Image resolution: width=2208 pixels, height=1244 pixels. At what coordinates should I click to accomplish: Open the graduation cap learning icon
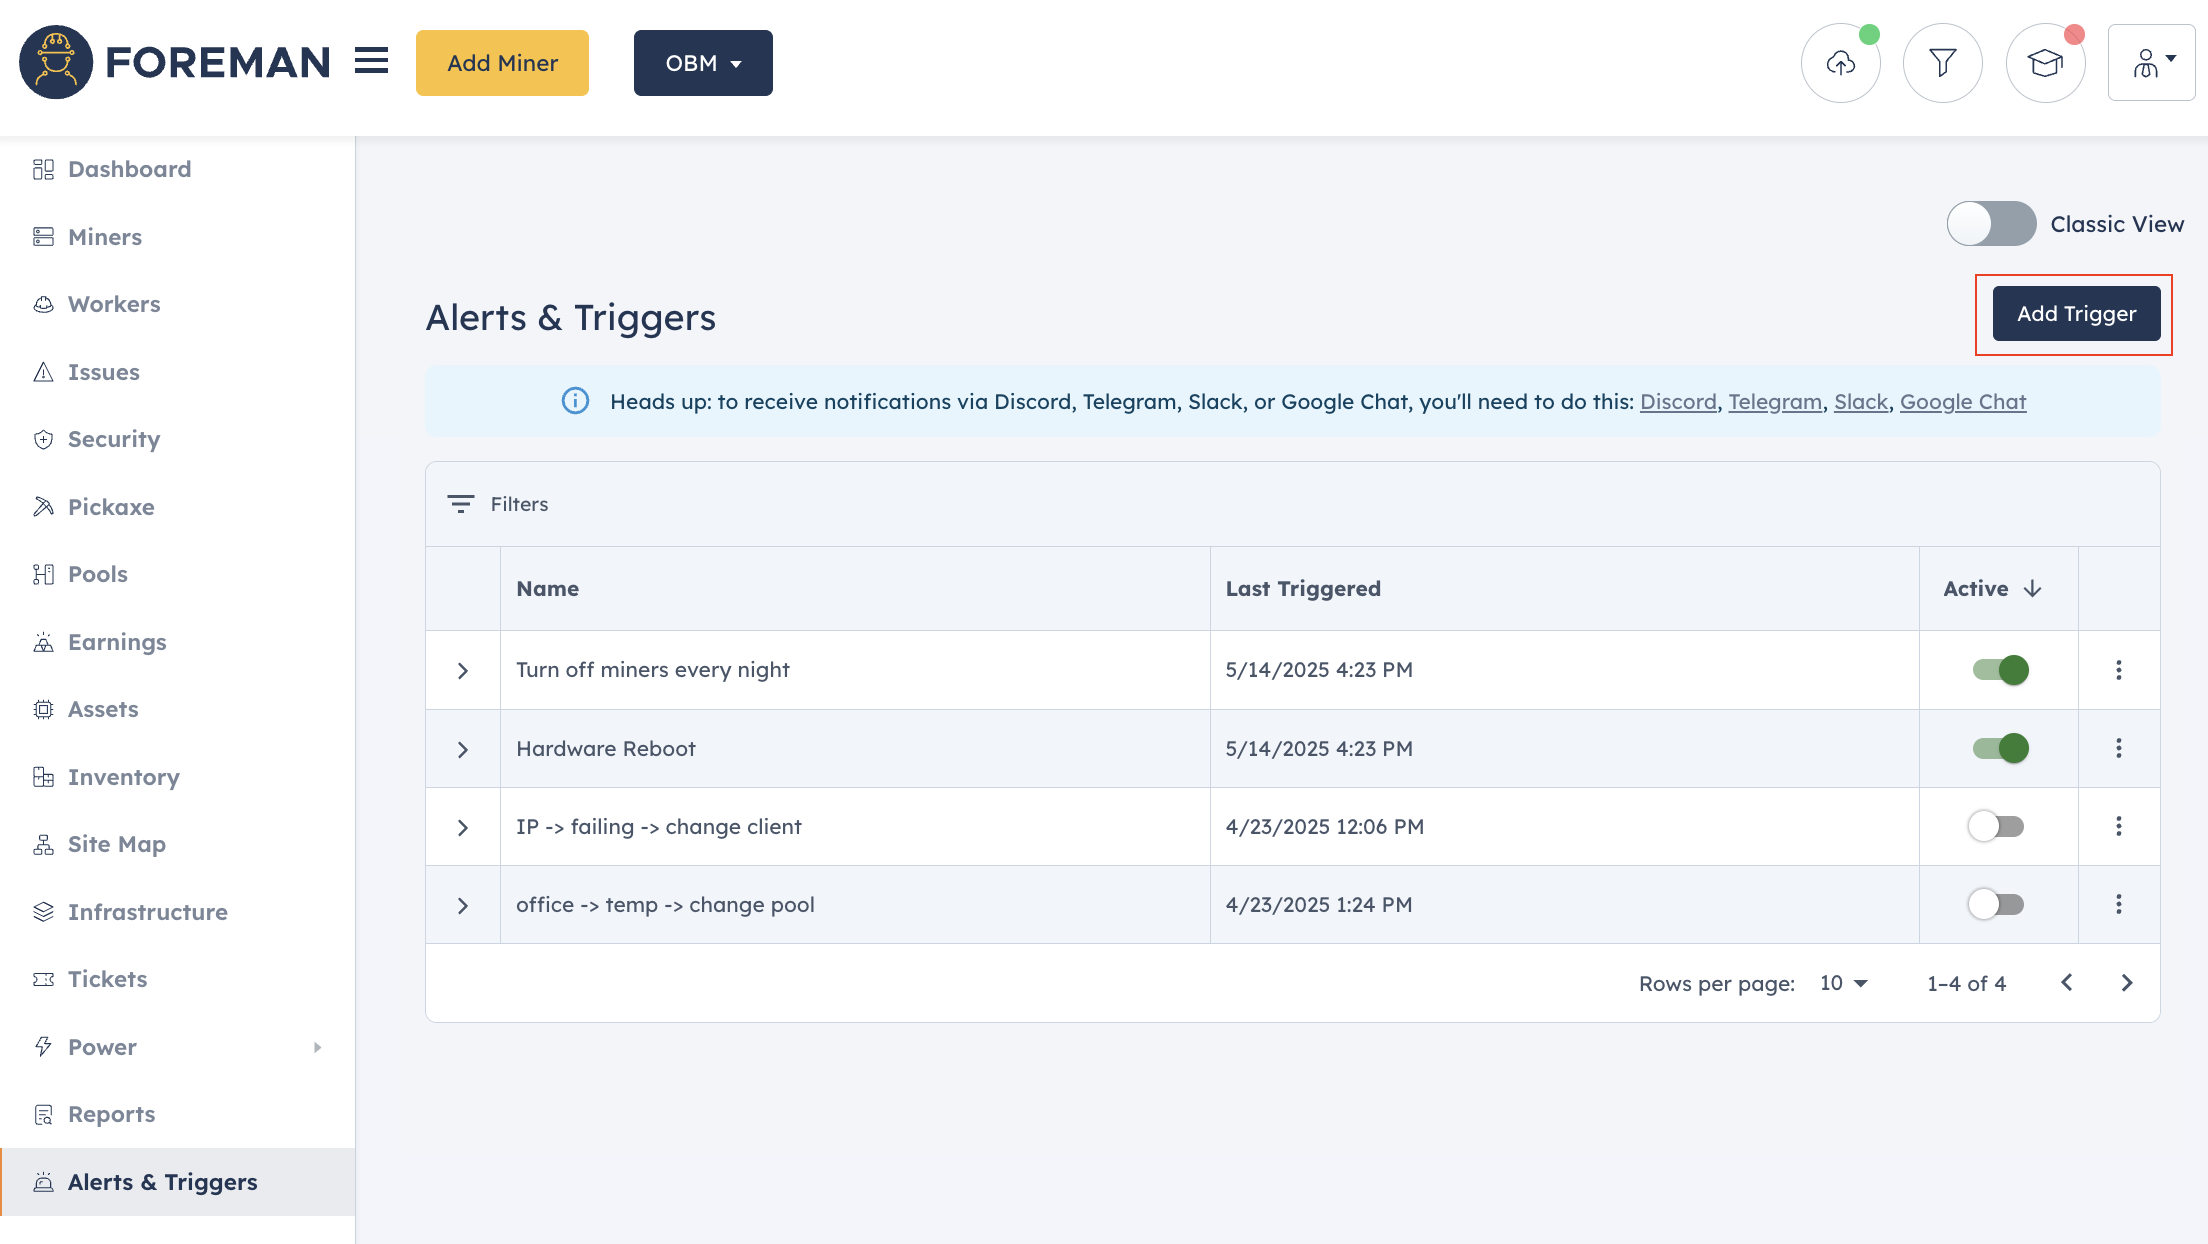pos(2045,63)
